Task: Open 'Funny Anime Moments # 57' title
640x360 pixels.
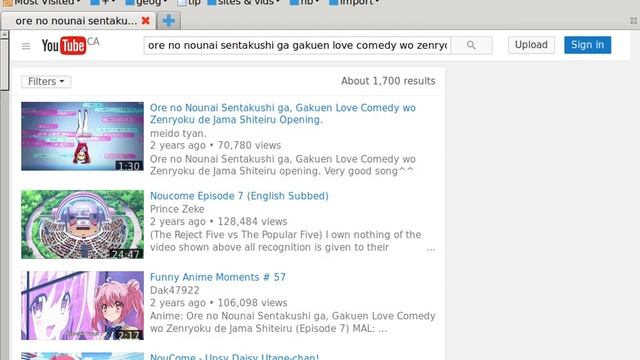Action: (x=218, y=277)
